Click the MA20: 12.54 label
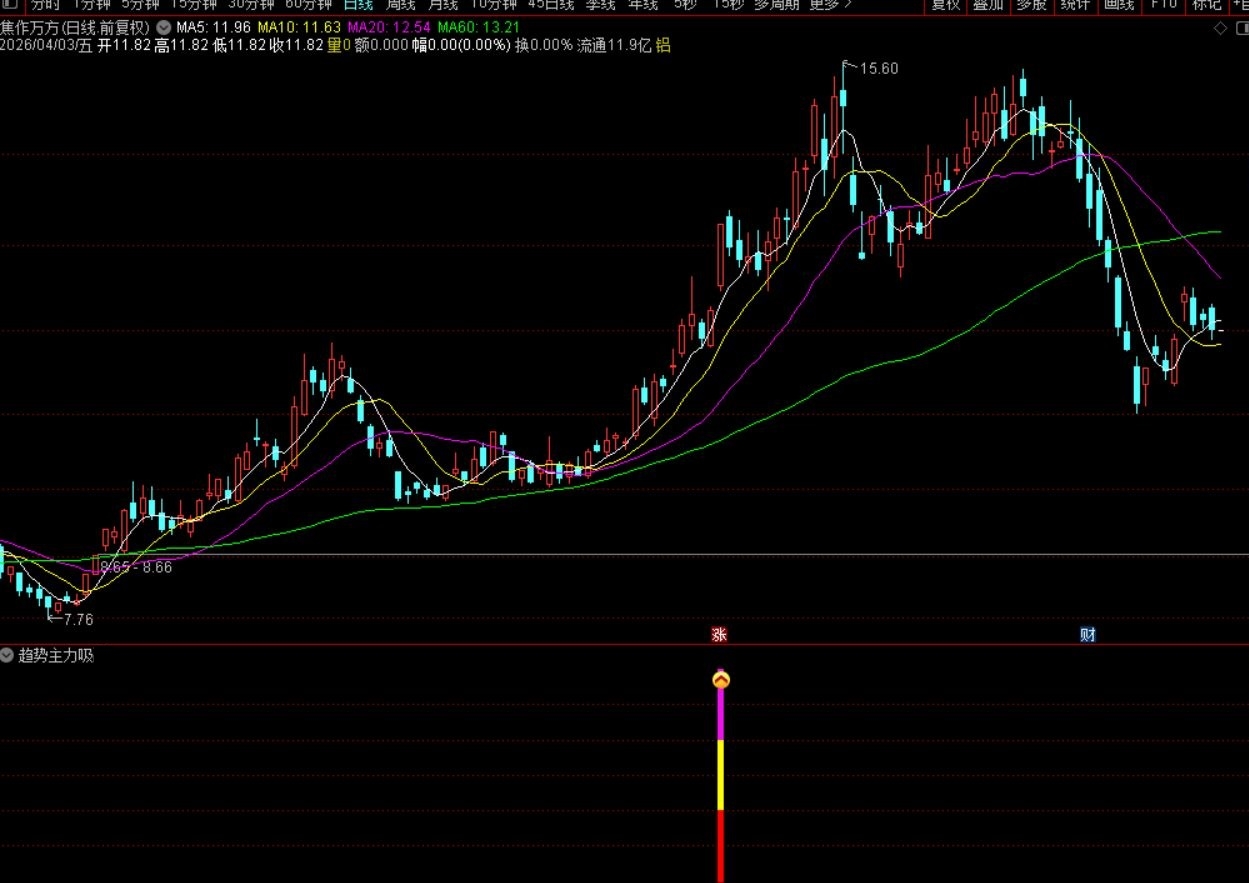 pos(389,28)
